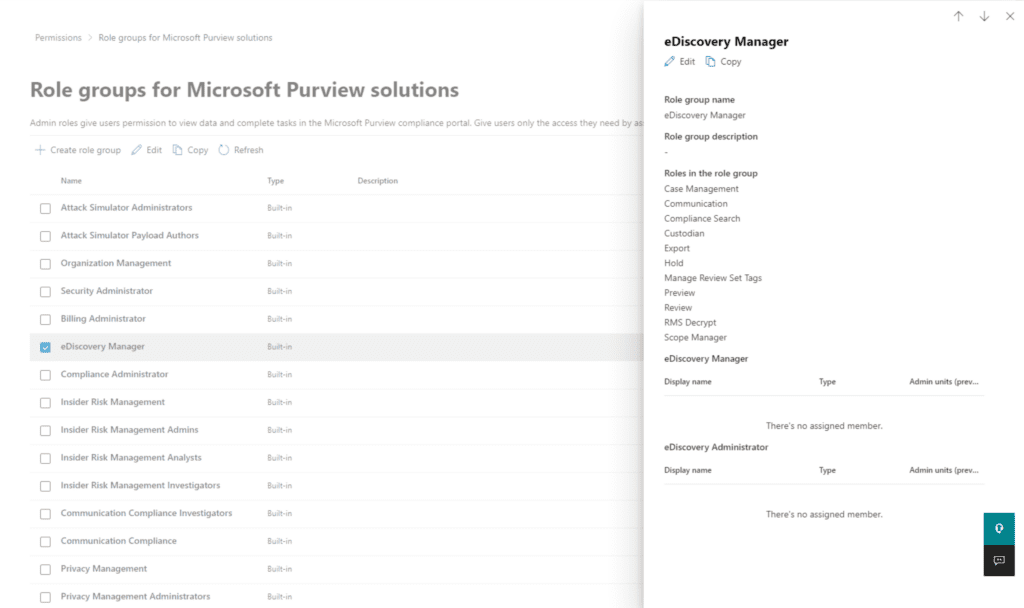
Task: Open the Privacy Management Administrators role group
Action: pos(135,596)
